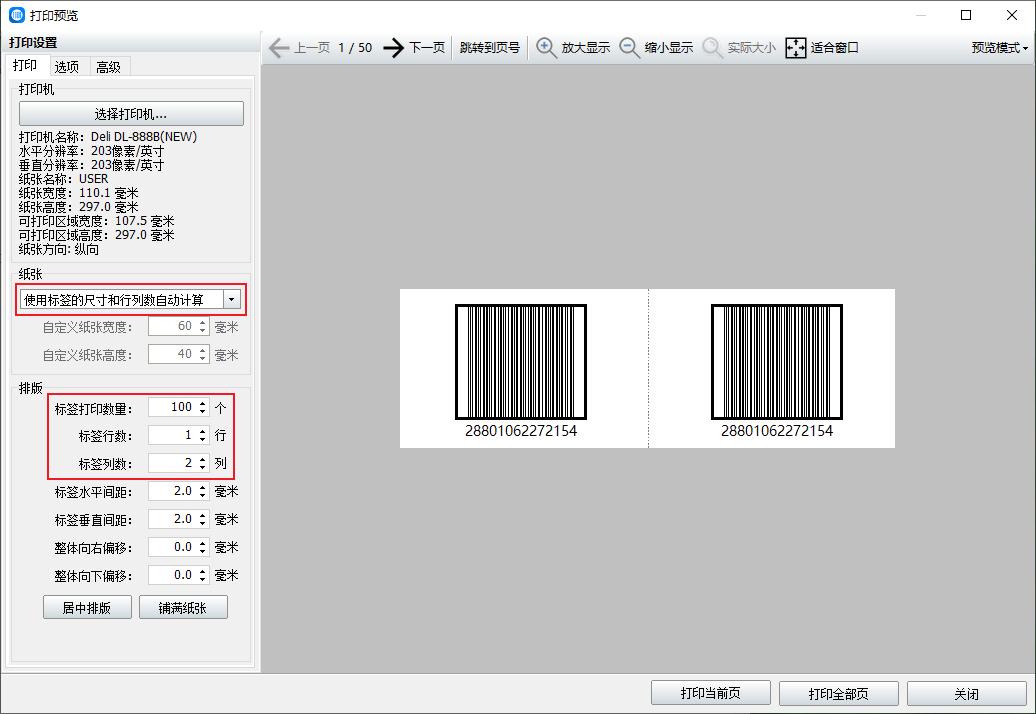The image size is (1036, 714).
Task: Increase the label column count stepper
Action: tap(203, 460)
